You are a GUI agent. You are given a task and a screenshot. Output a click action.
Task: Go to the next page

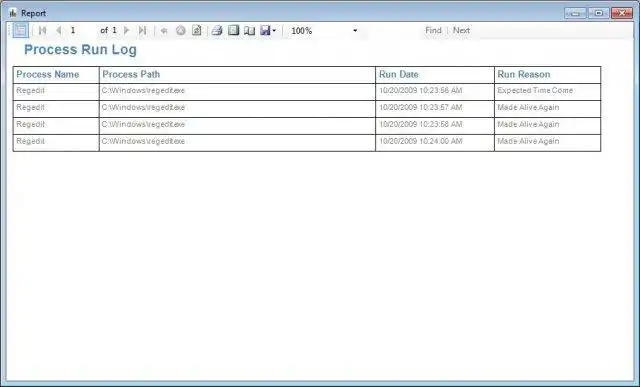pos(127,30)
